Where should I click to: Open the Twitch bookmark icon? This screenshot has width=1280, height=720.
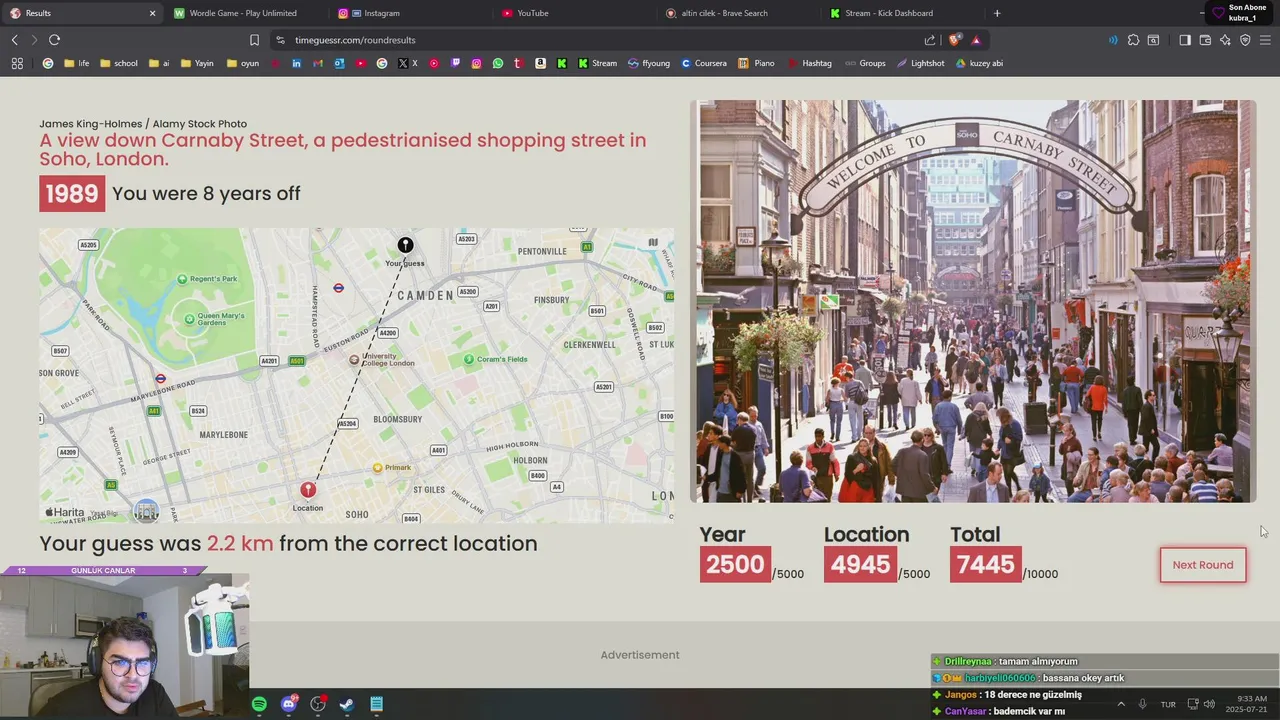(455, 63)
